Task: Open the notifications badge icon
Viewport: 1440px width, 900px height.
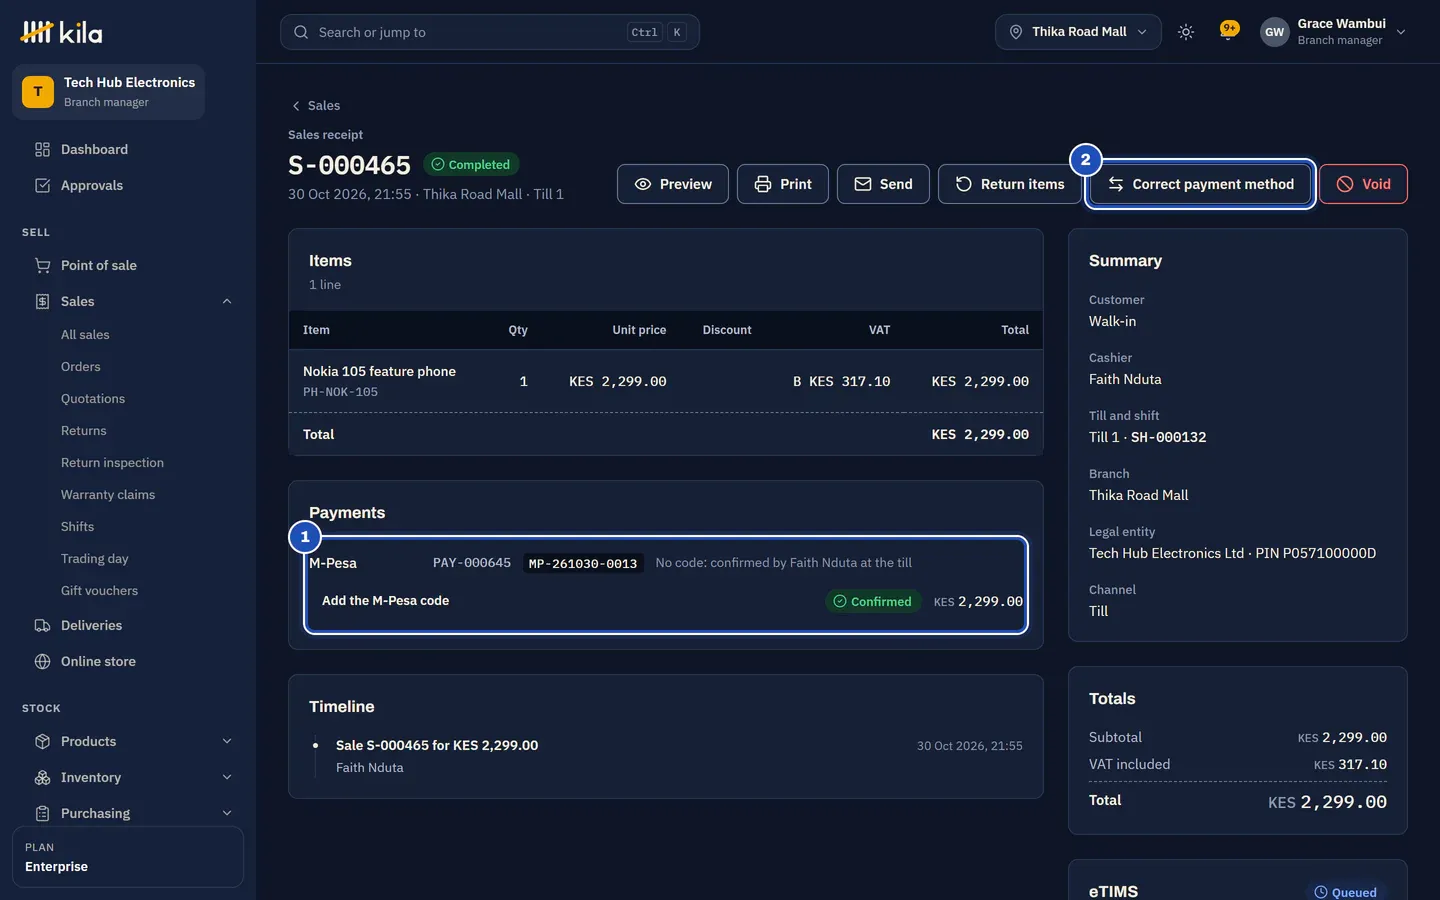Action: (x=1229, y=30)
